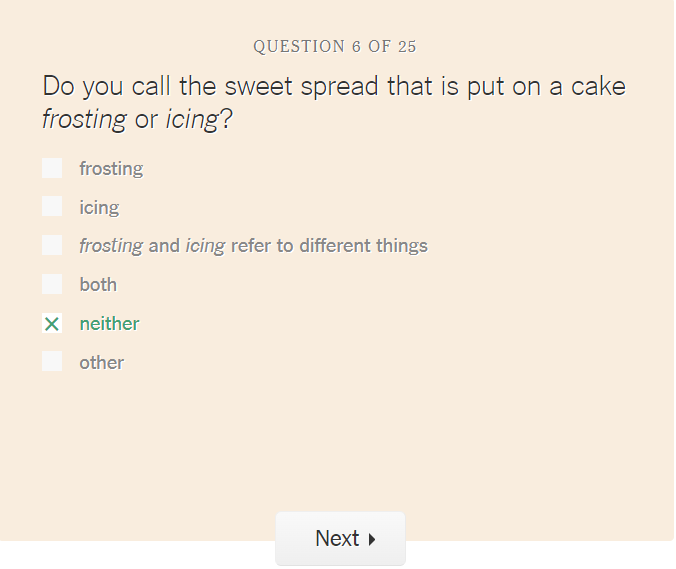This screenshot has width=676, height=569.
Task: Click the Question 6 of 25 header
Action: pos(335,46)
